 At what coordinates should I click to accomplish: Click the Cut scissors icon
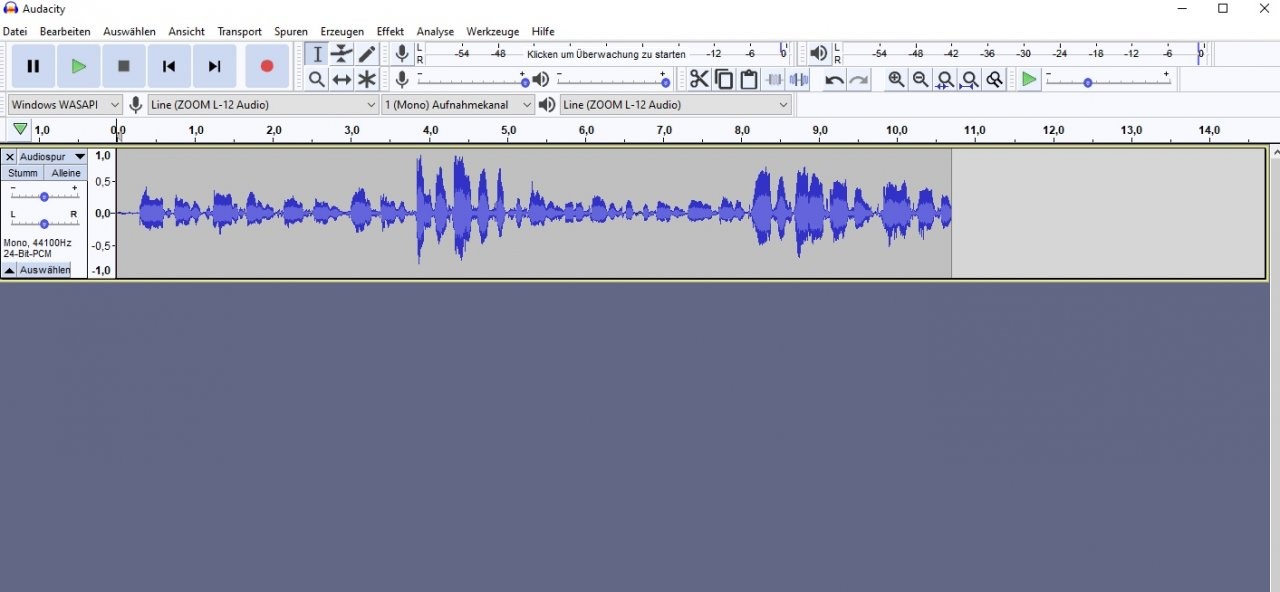699,80
